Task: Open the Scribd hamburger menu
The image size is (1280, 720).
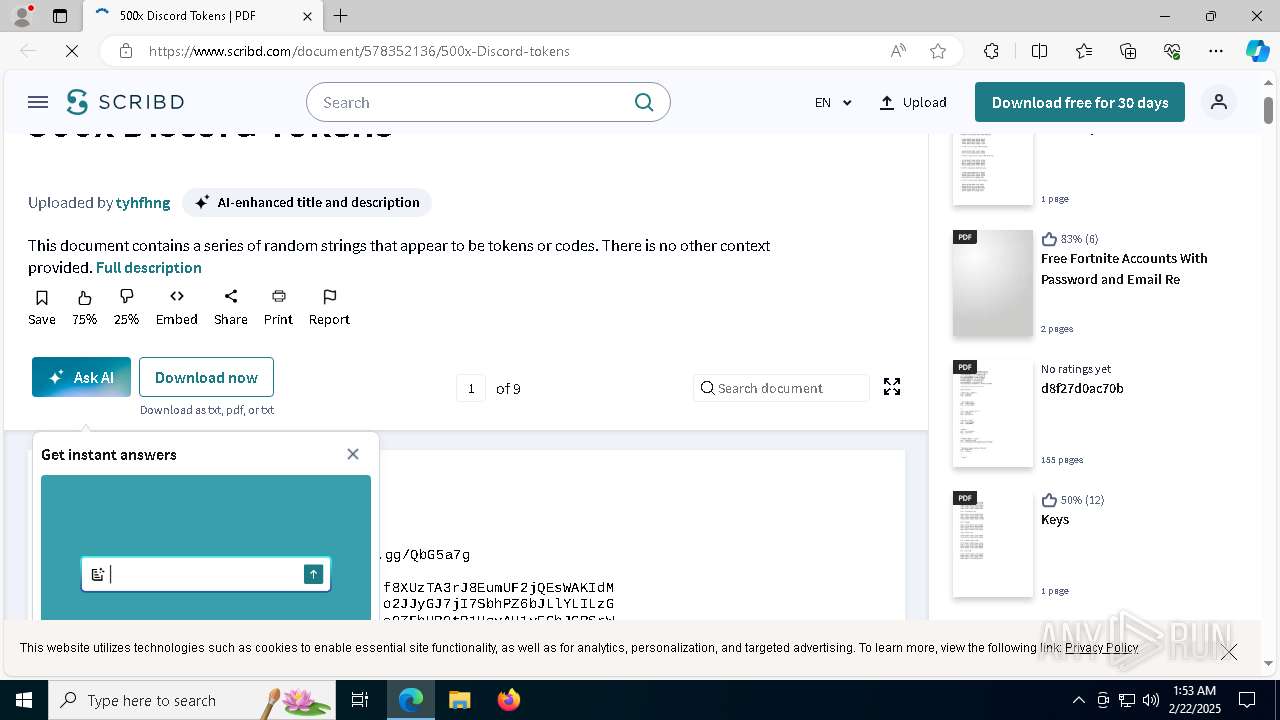Action: pyautogui.click(x=38, y=102)
